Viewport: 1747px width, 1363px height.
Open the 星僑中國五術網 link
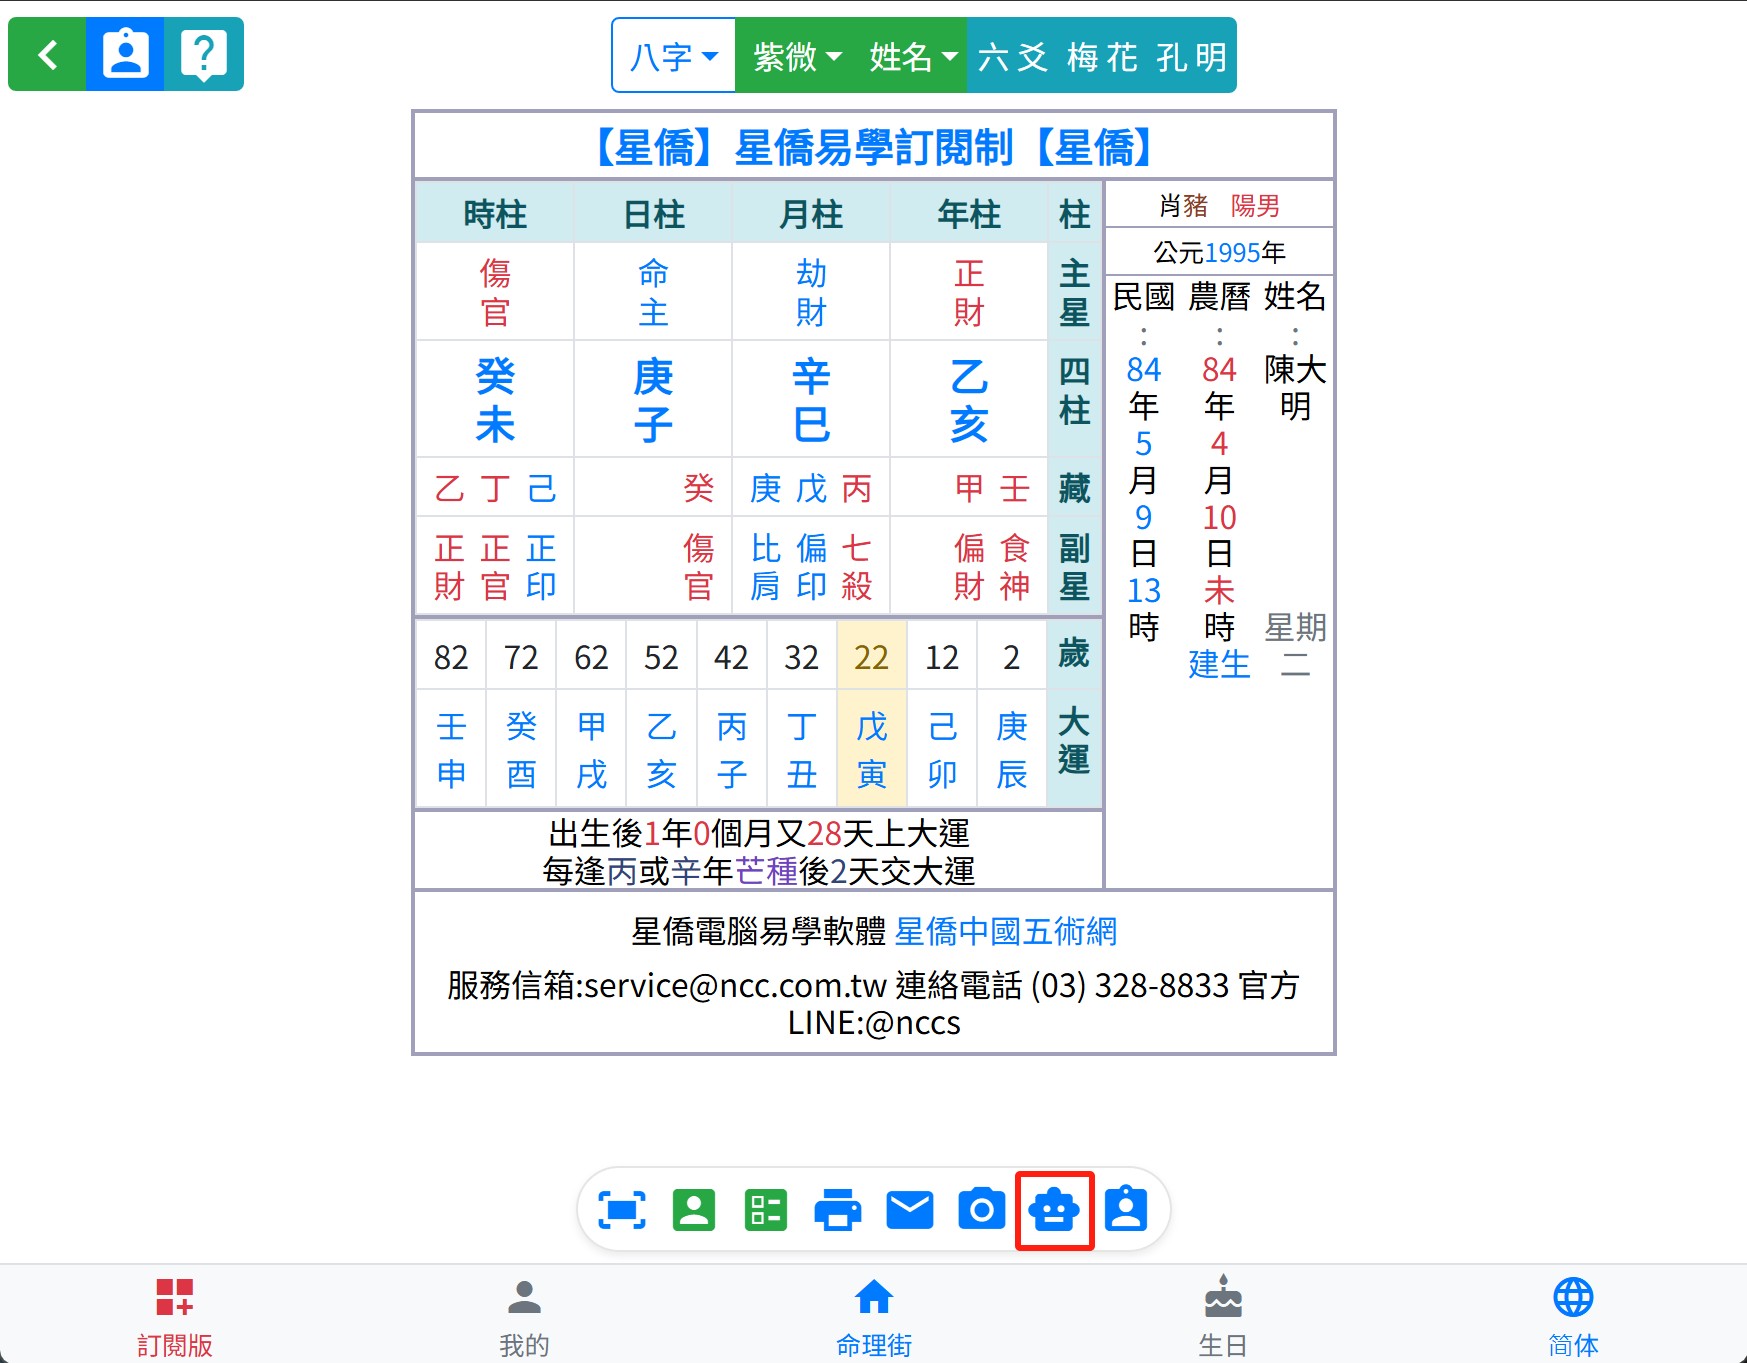point(1005,931)
